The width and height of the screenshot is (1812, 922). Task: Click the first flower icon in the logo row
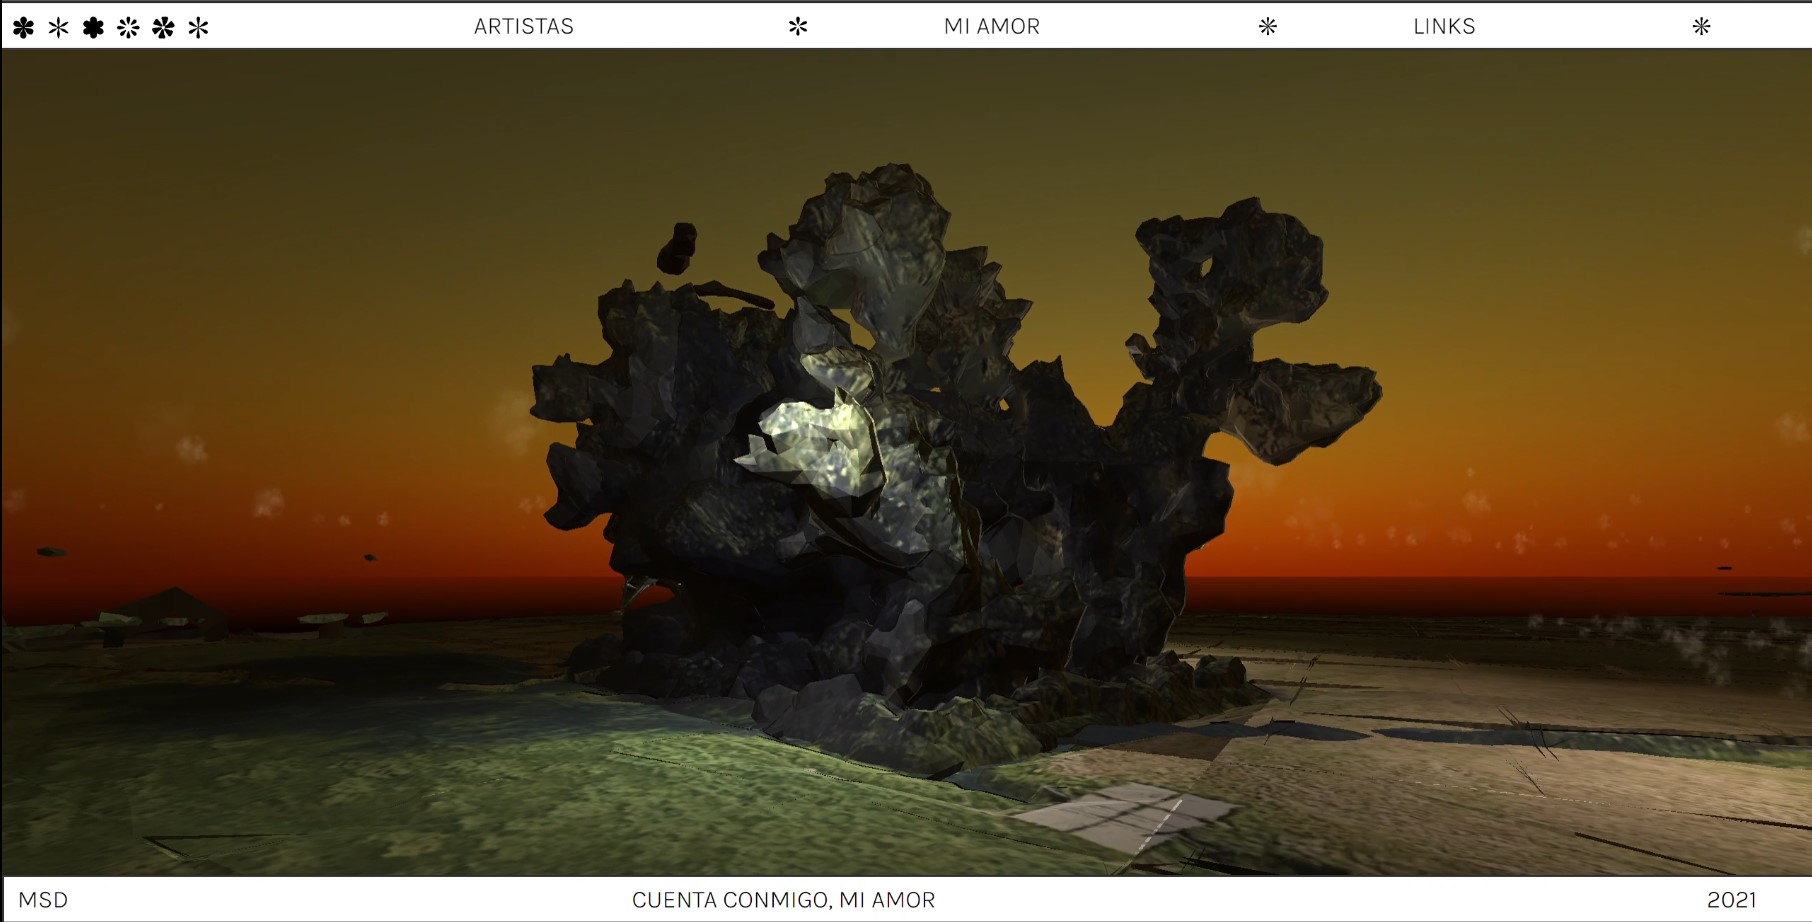23,27
